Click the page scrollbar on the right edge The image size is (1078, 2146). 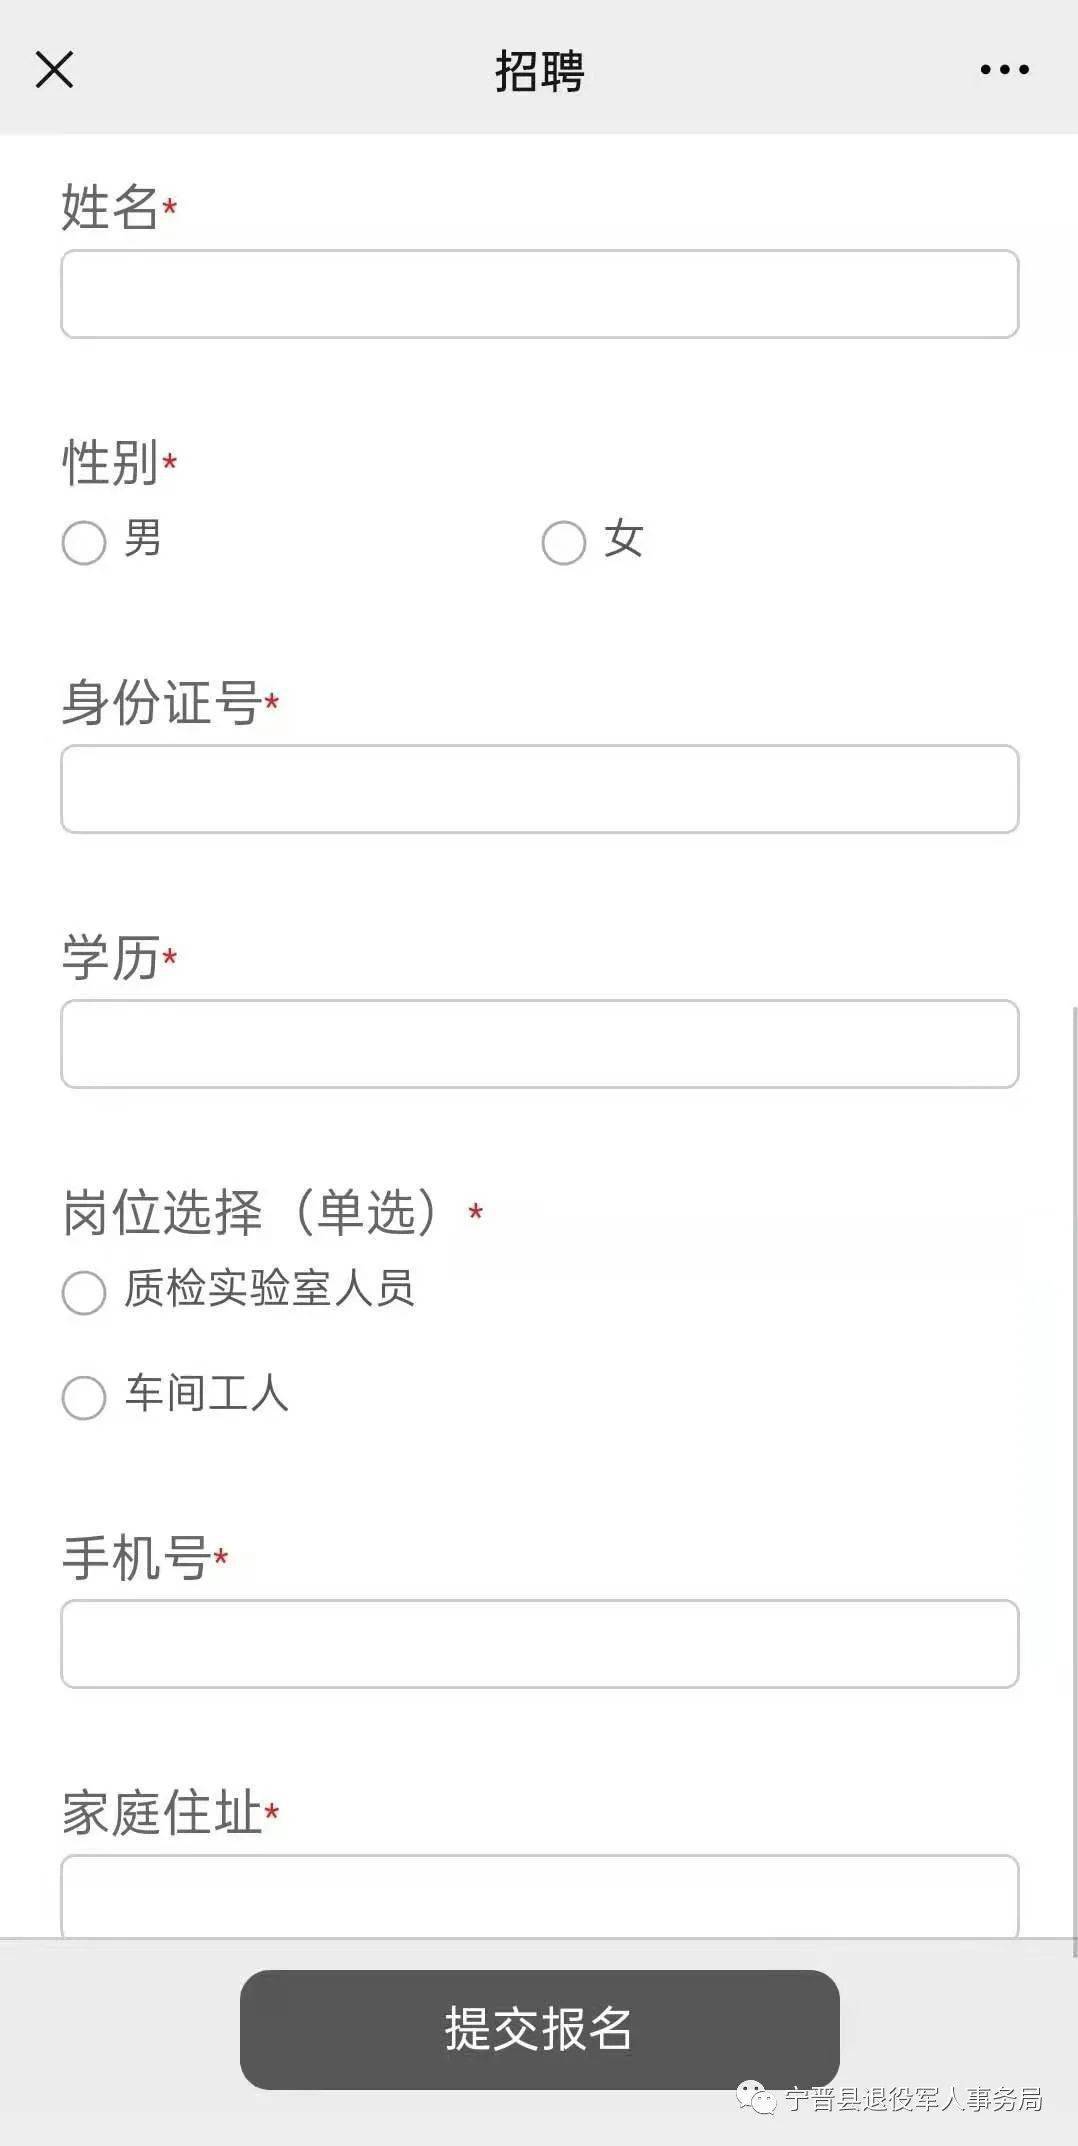(x=1072, y=1480)
